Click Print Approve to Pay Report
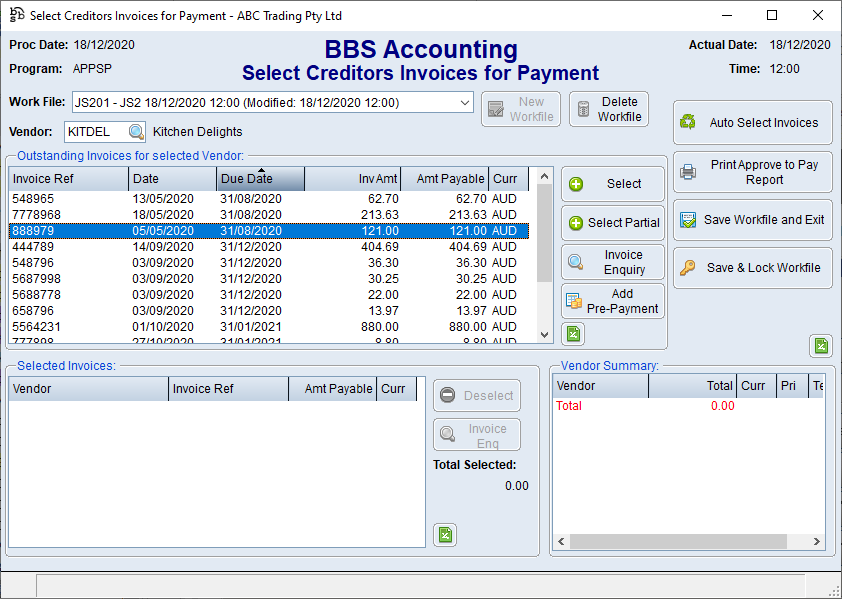Screen dimensions: 842x599 [752, 172]
